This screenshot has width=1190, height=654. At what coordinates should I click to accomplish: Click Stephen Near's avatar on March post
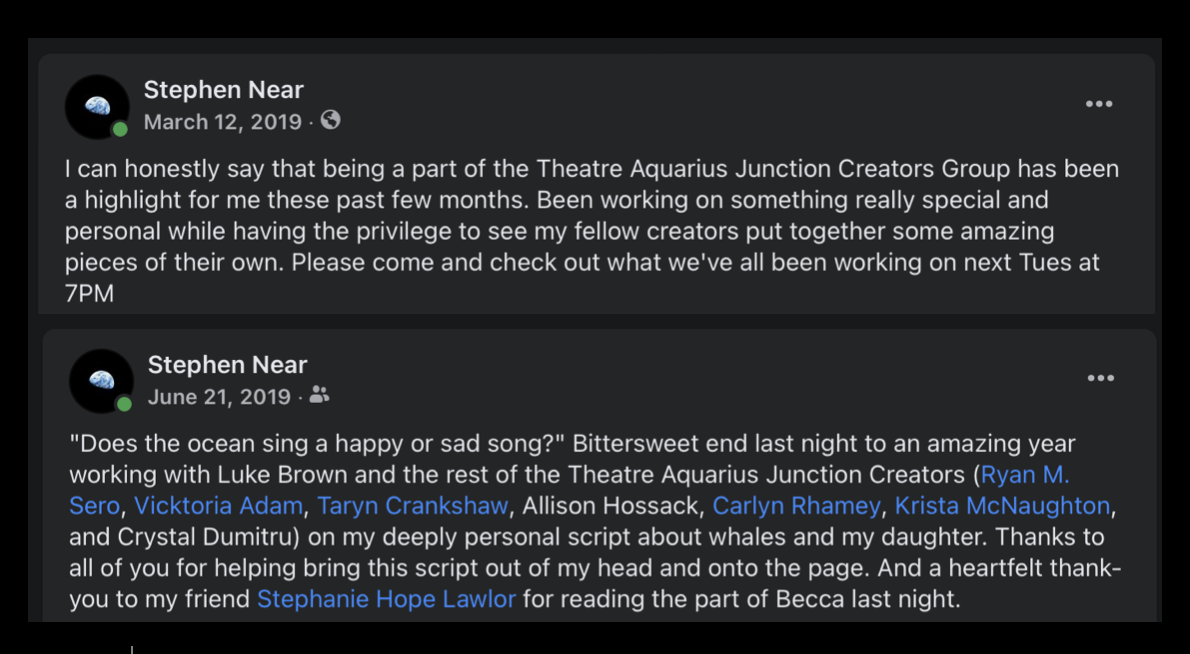tap(96, 106)
